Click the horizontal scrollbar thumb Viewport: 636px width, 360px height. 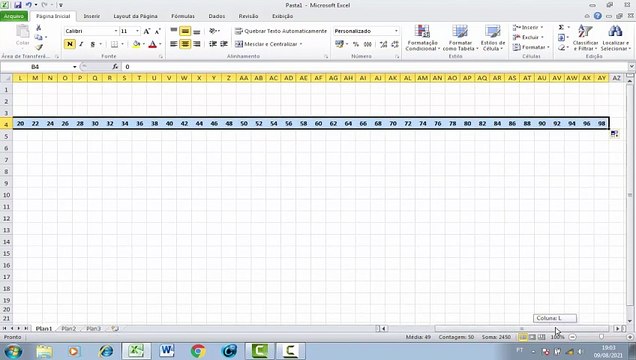522,328
